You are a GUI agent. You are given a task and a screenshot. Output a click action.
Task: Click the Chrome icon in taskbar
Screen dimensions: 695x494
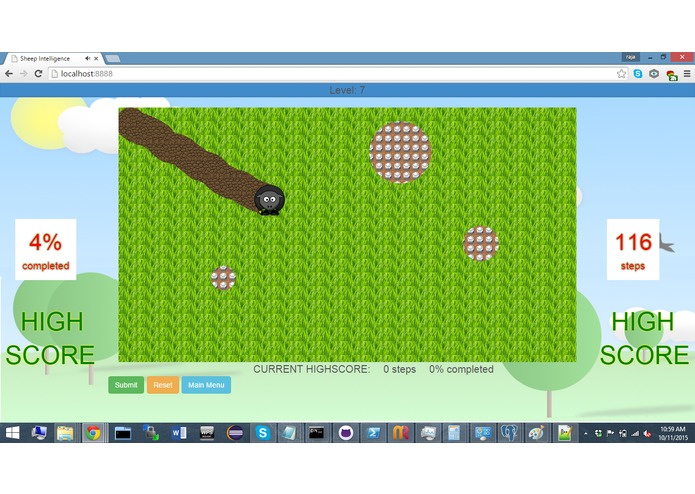click(x=93, y=433)
